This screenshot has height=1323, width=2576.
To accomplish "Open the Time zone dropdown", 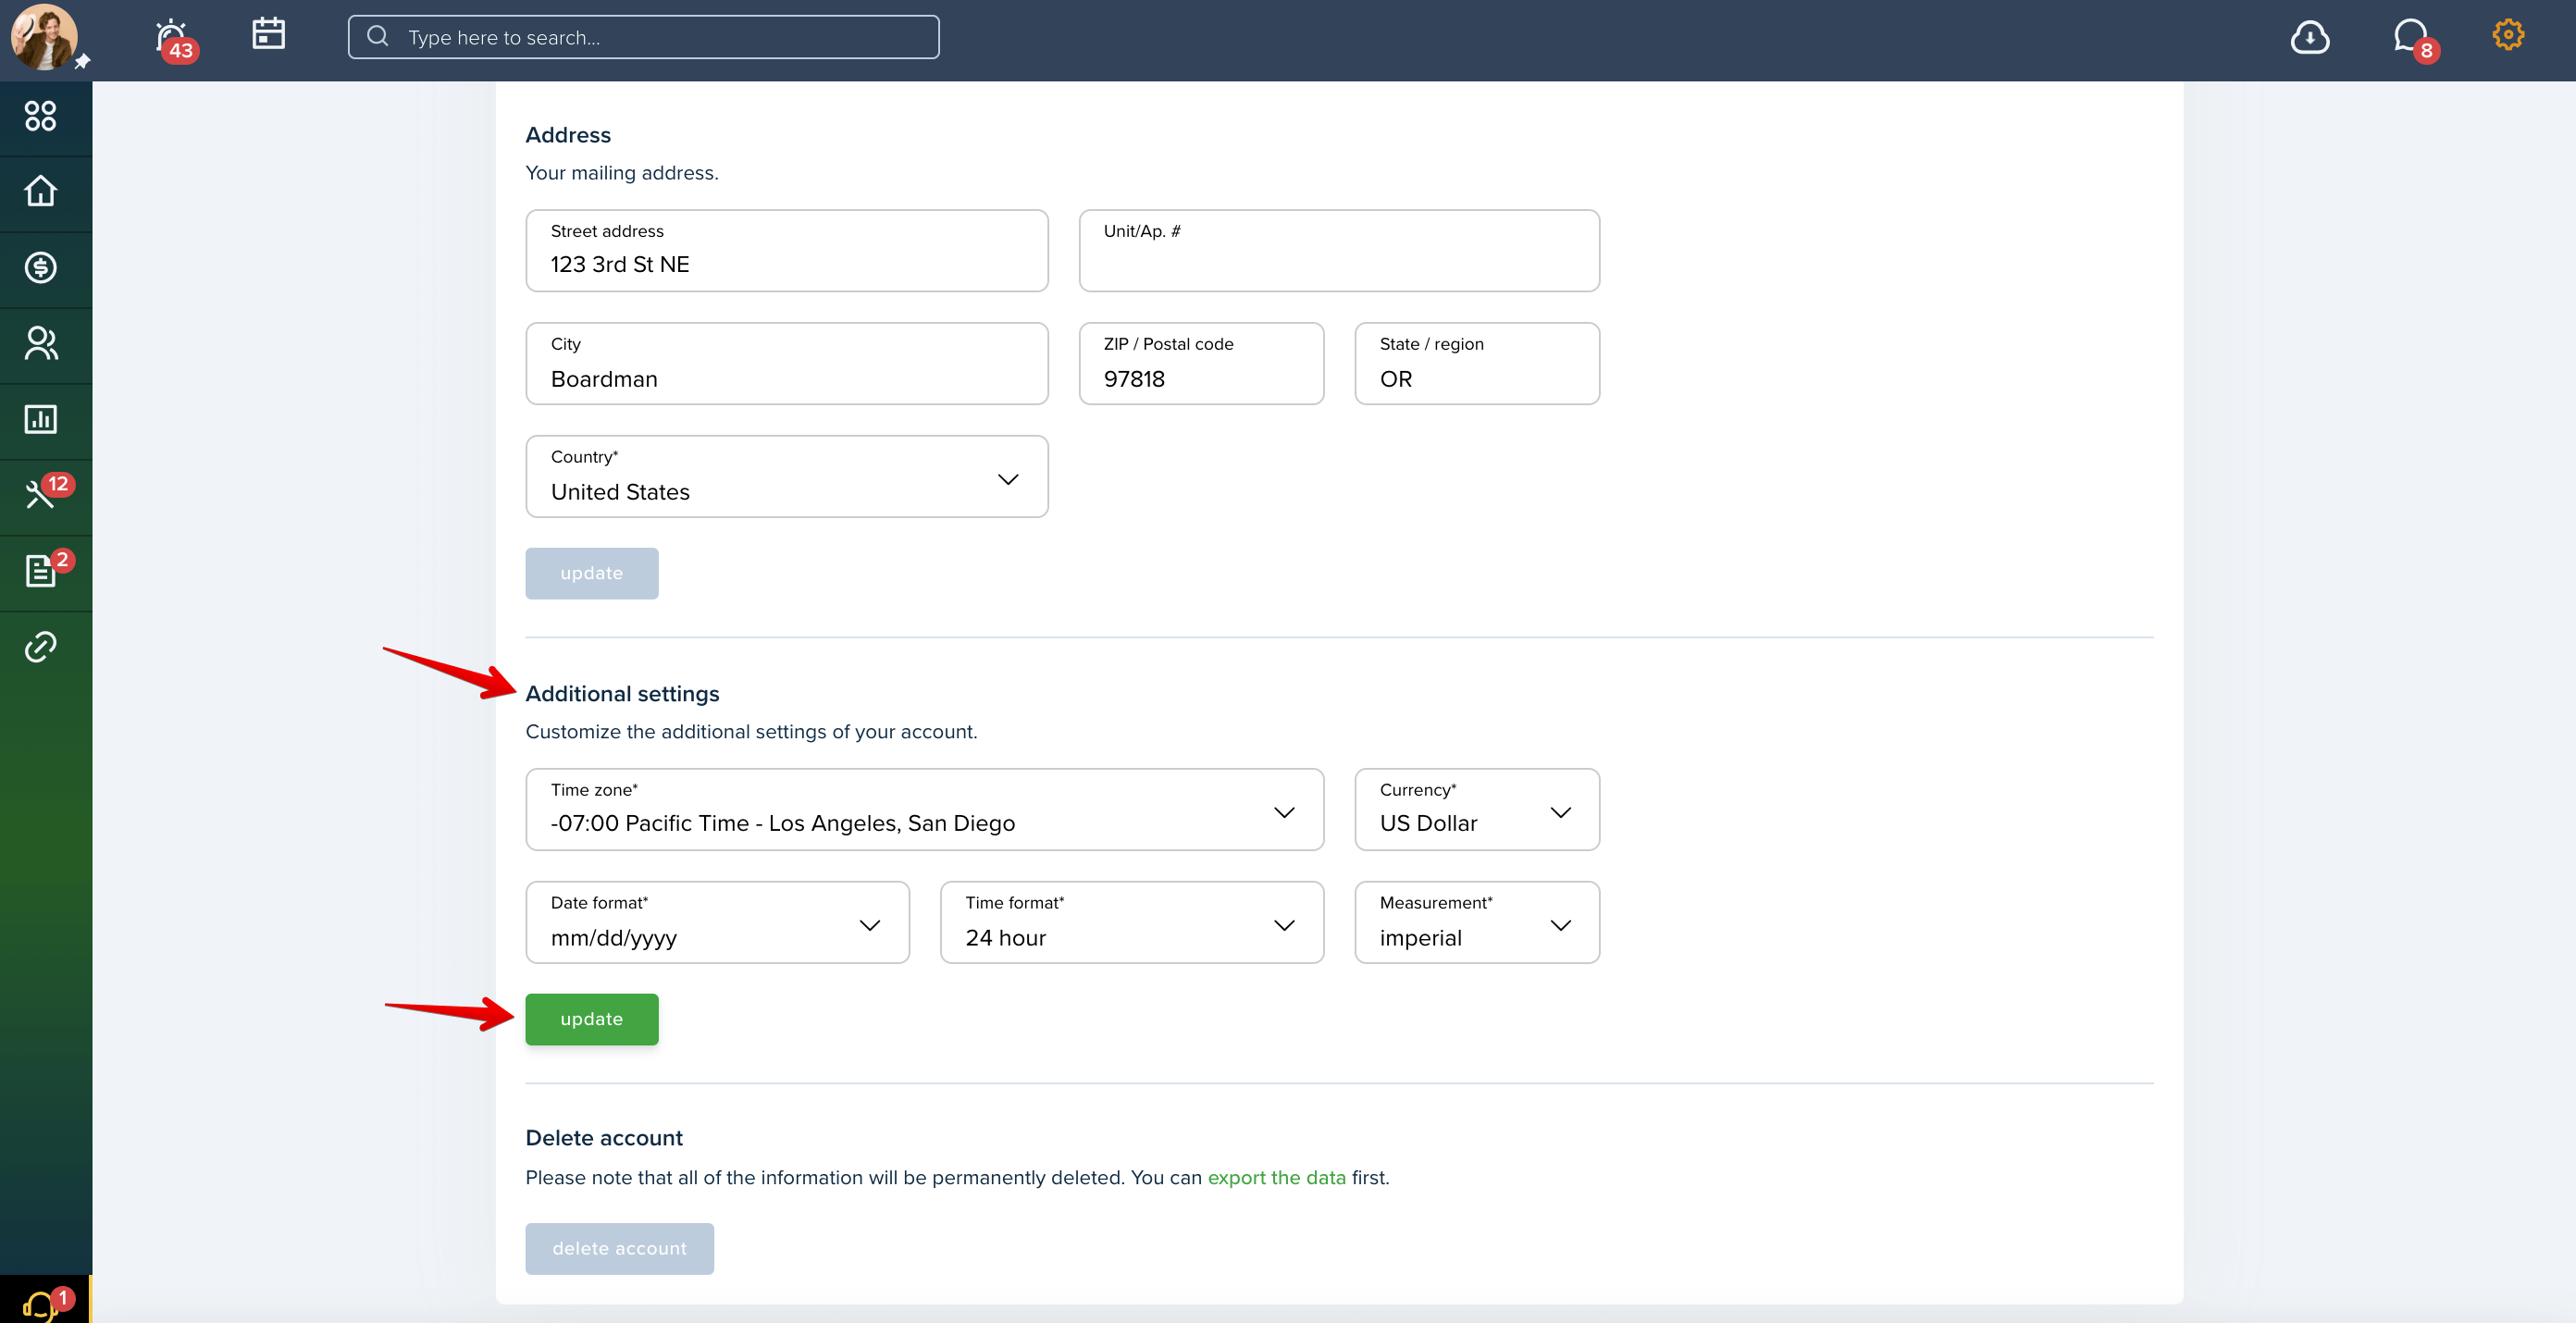I will tap(925, 810).
